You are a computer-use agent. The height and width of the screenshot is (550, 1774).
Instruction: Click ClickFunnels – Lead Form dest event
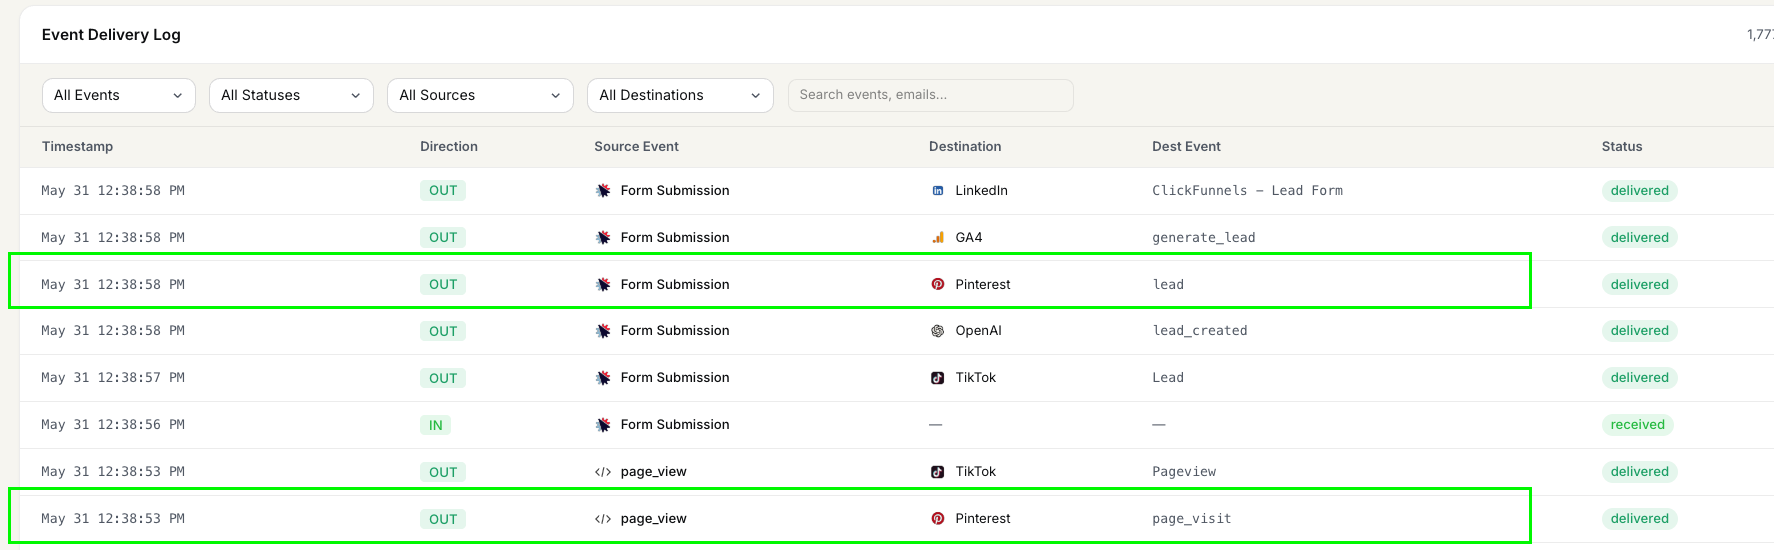(x=1247, y=191)
